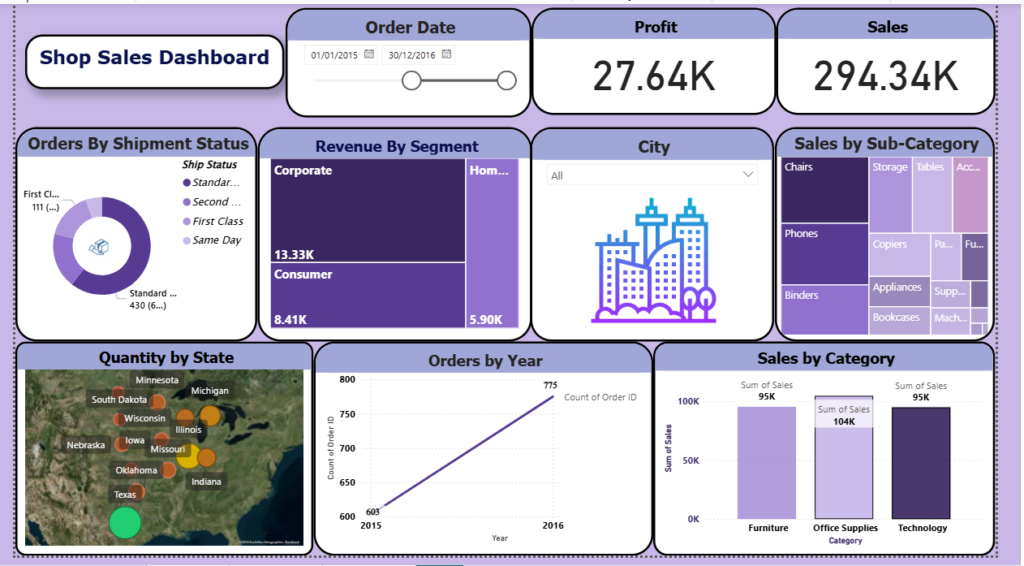
Task: Select Phones tile in sub-category treemap
Action: tap(825, 254)
